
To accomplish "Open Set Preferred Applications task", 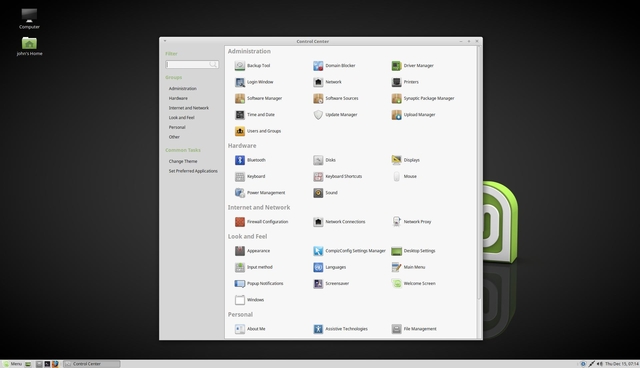I will pyautogui.click(x=193, y=171).
